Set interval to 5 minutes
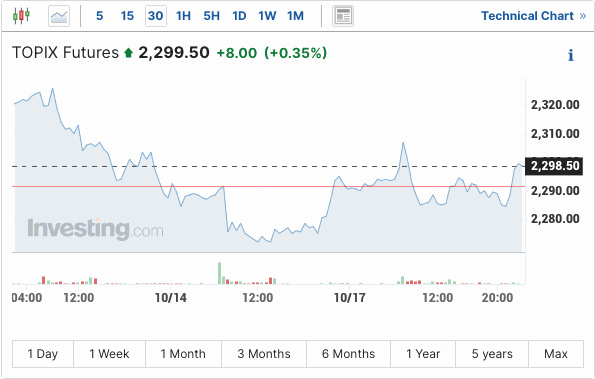595x379 pixels. tap(99, 16)
